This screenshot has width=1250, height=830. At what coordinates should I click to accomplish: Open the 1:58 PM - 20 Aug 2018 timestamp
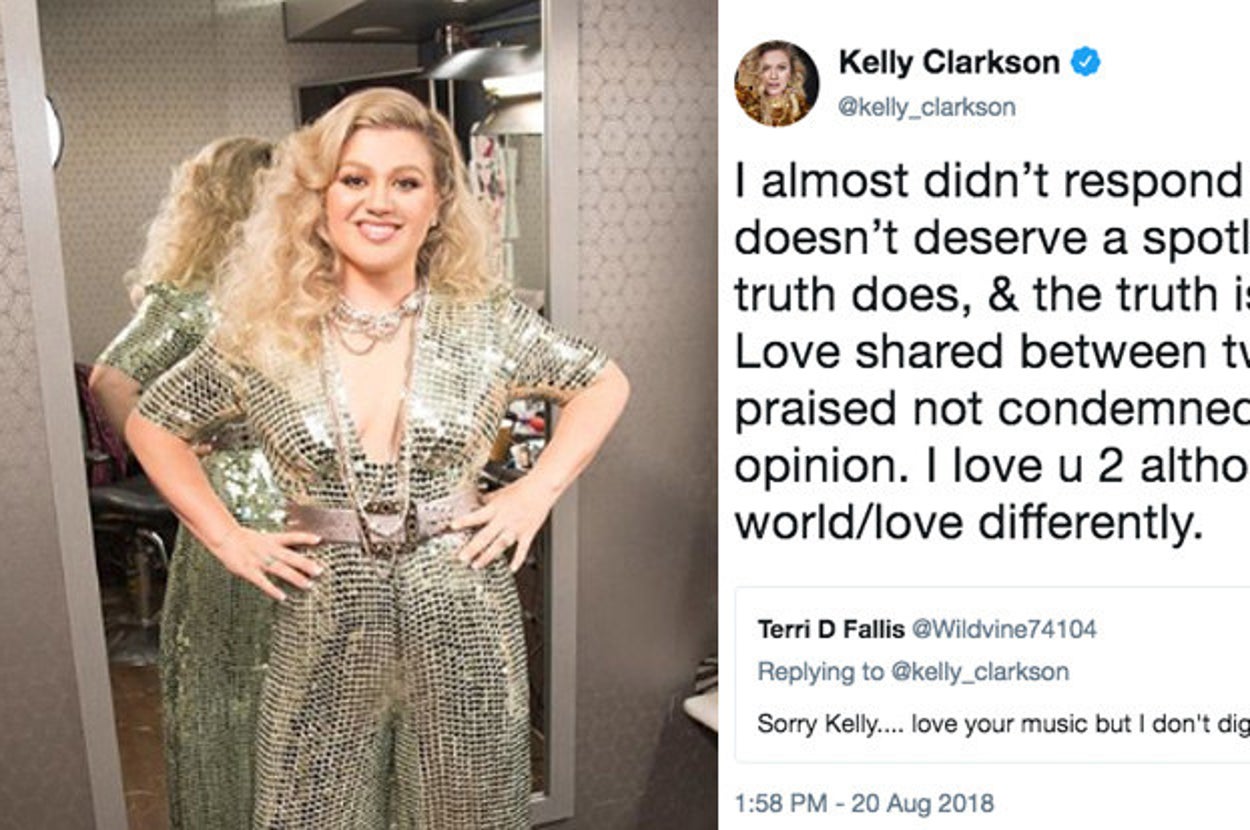864,802
